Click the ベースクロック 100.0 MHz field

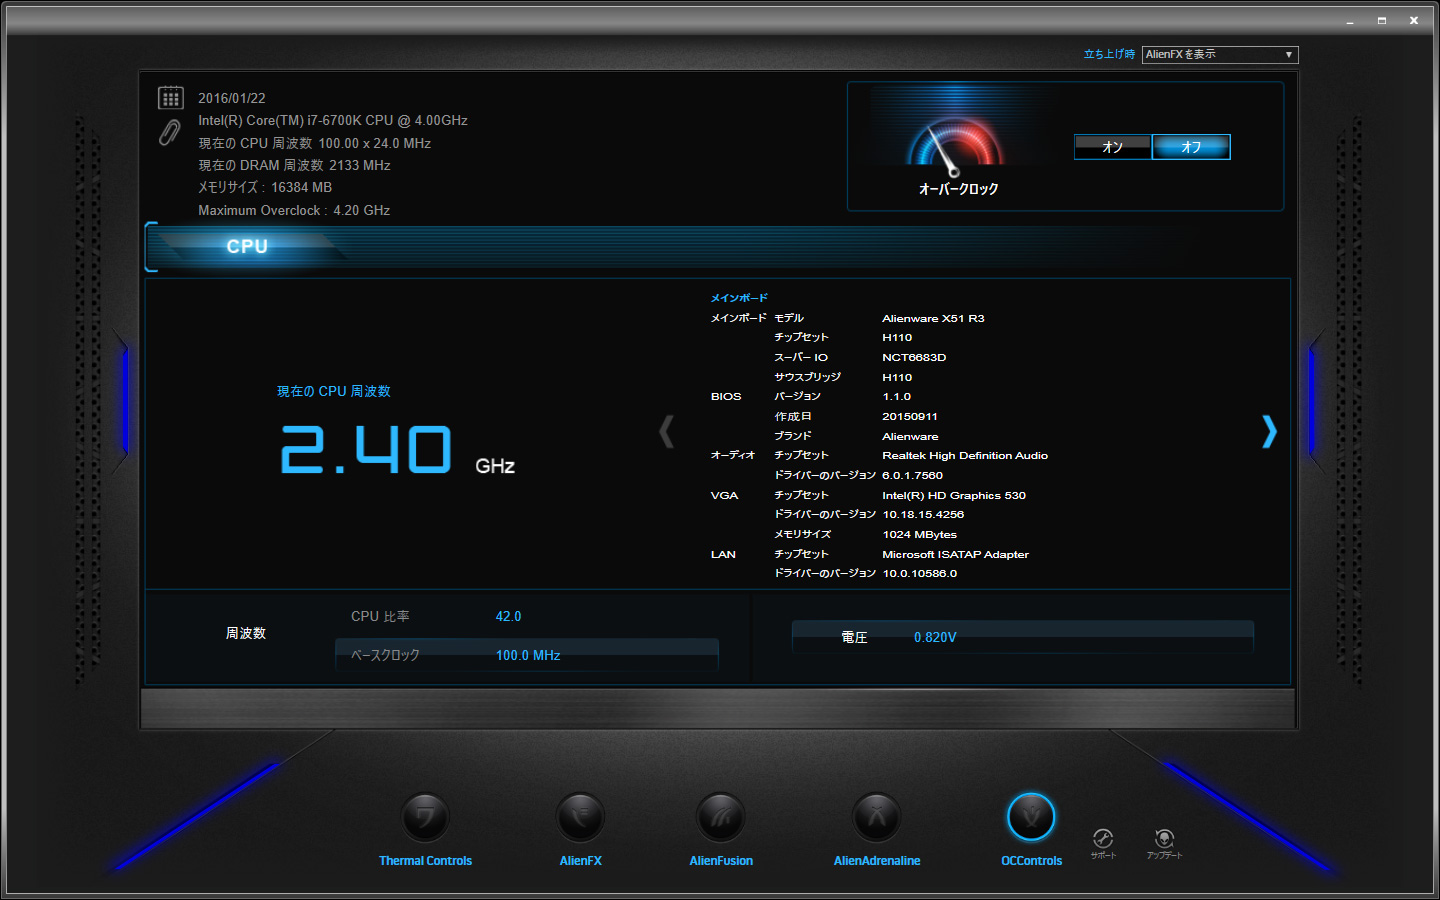[527, 655]
